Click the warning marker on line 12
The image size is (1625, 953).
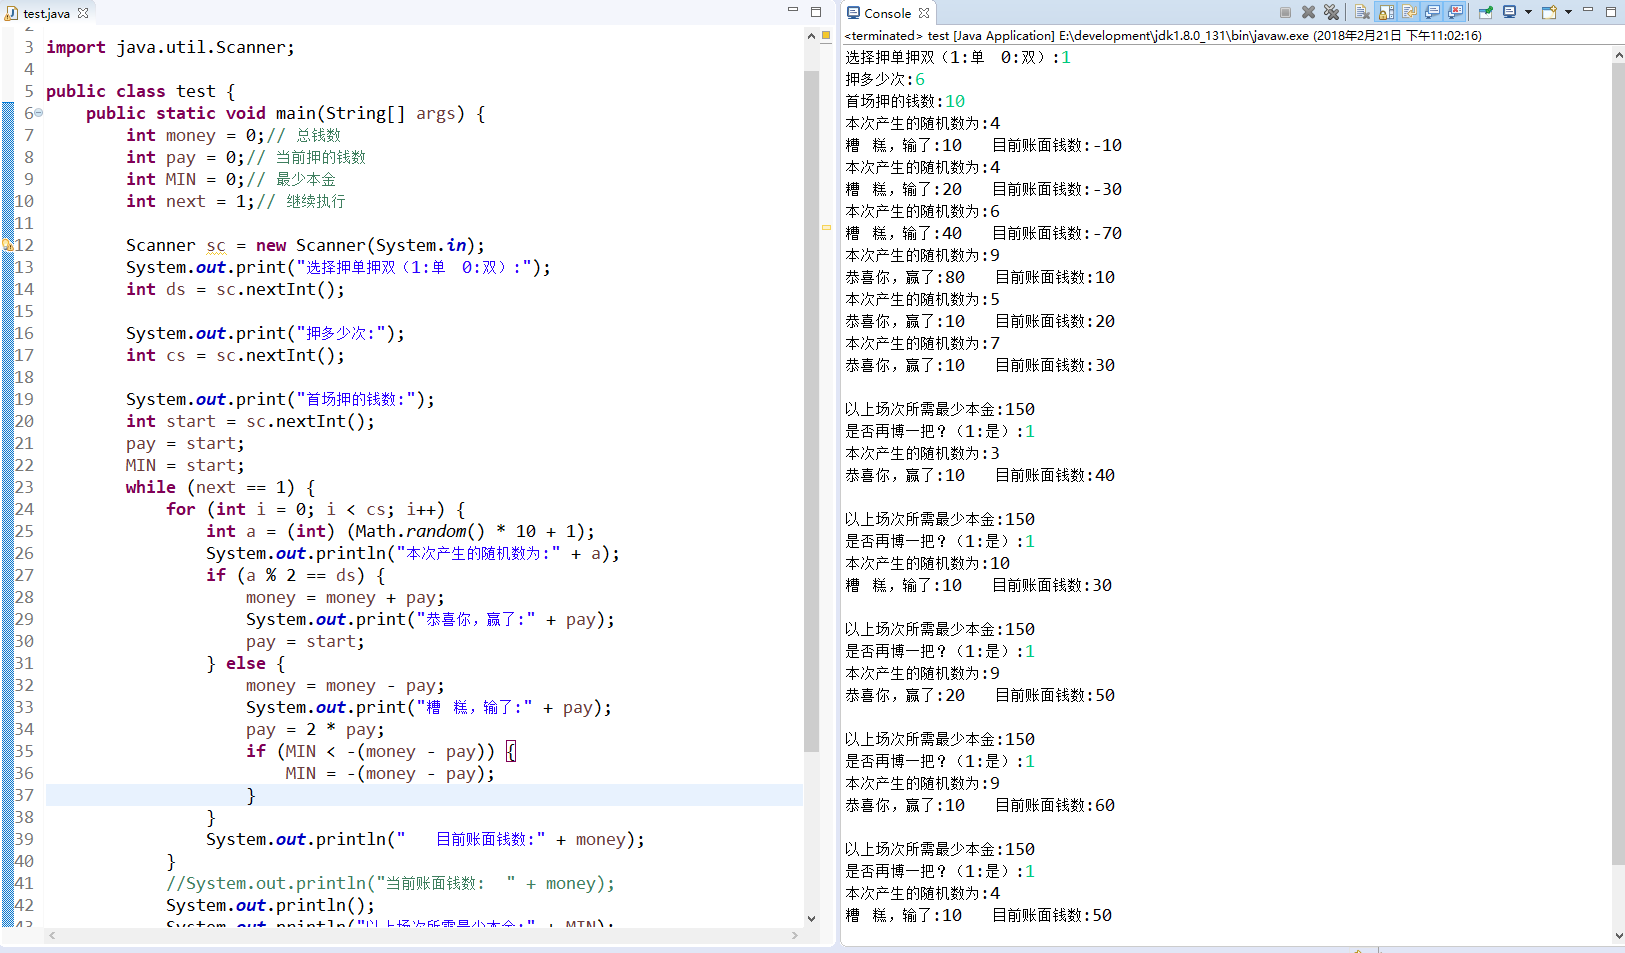tap(7, 245)
